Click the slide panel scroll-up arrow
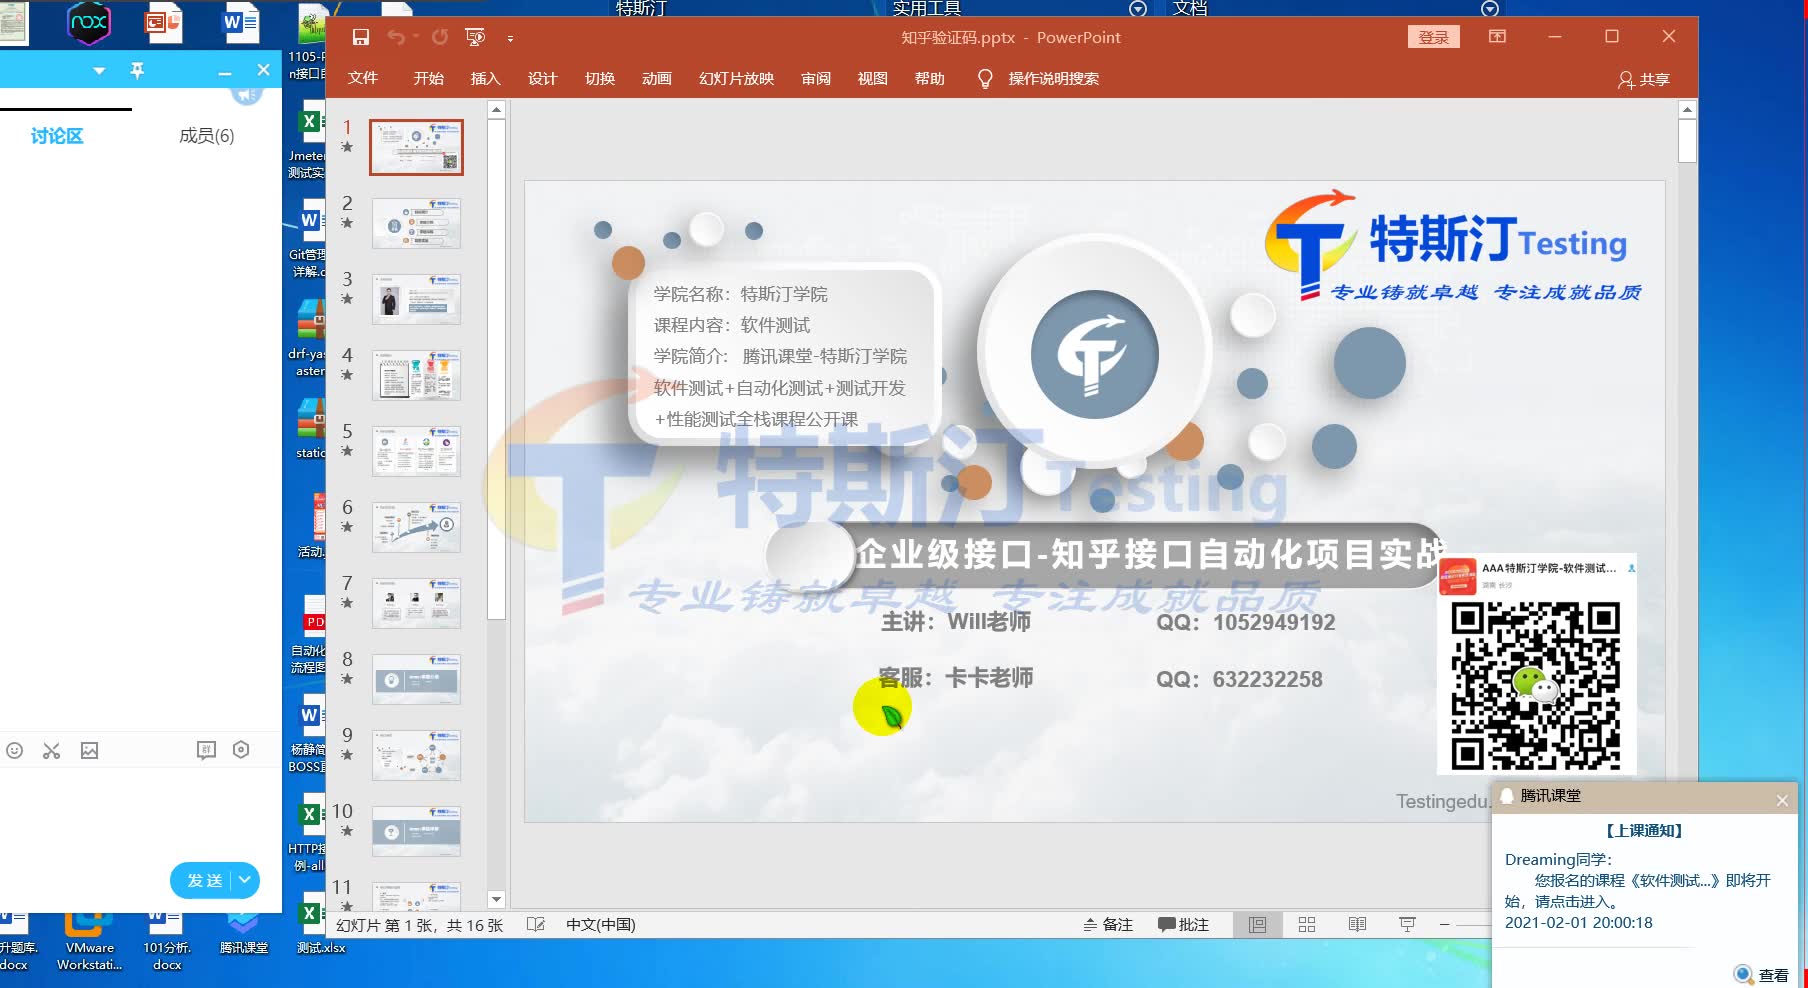Viewport: 1808px width, 988px height. tap(496, 111)
